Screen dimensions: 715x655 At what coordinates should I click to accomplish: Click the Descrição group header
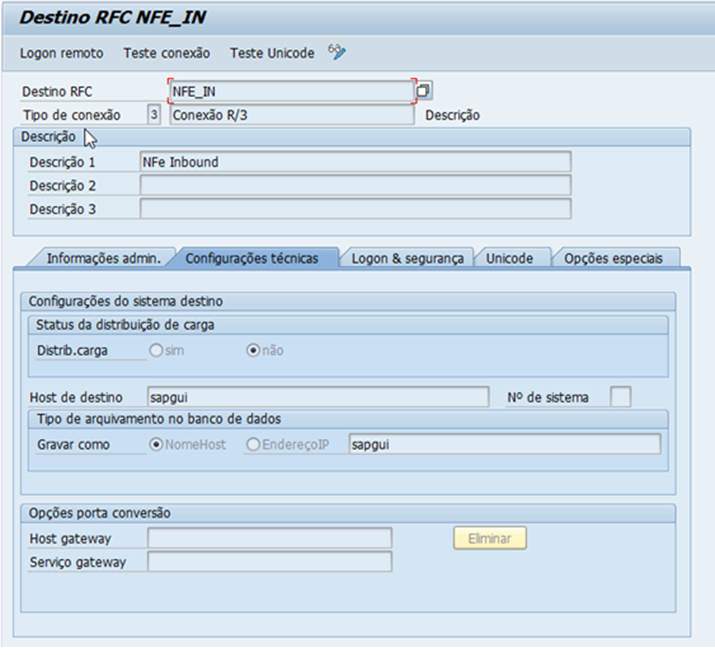pyautogui.click(x=352, y=137)
